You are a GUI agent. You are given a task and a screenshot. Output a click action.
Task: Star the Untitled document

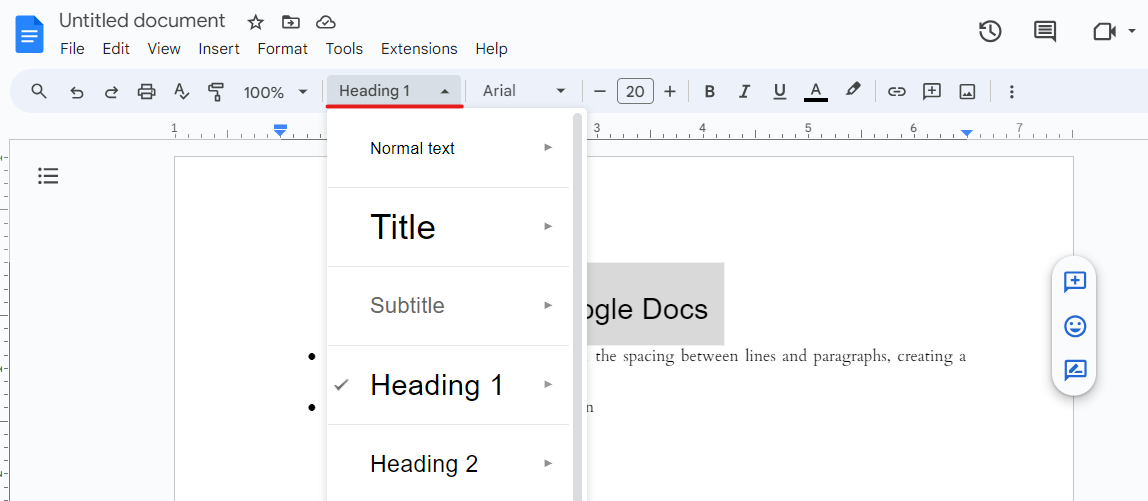click(x=256, y=22)
